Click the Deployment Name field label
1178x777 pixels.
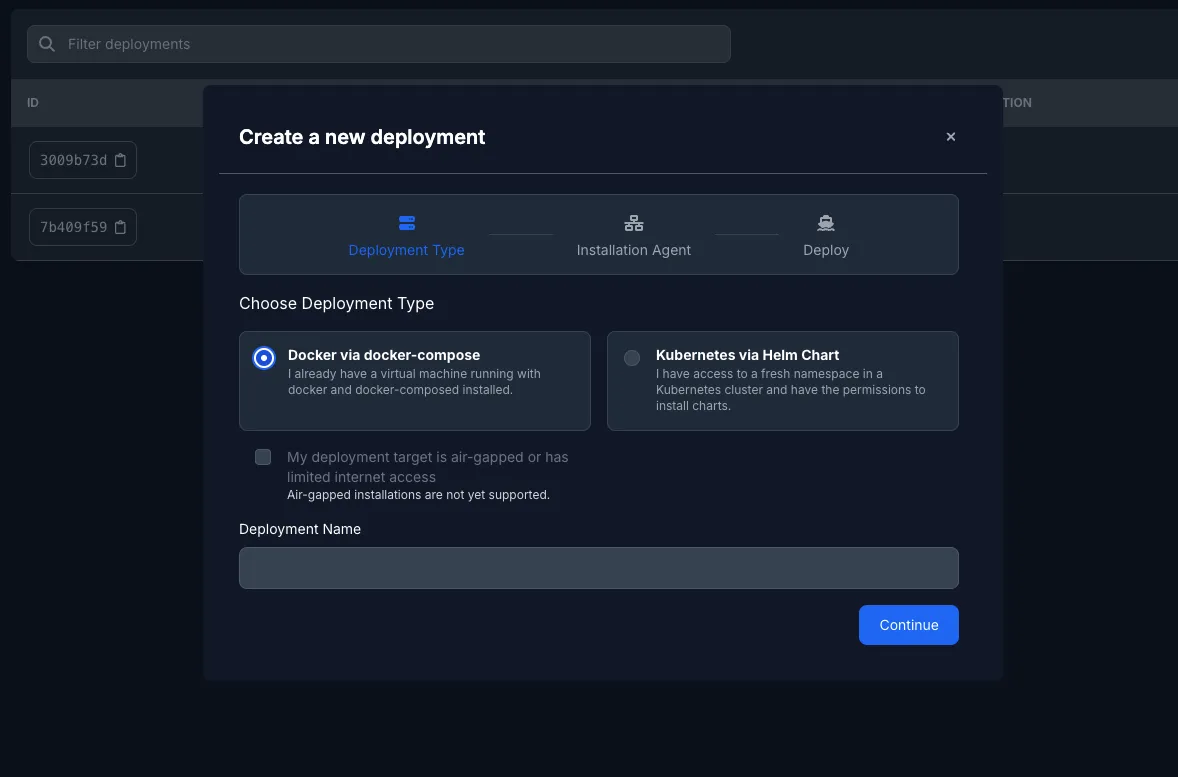(300, 529)
